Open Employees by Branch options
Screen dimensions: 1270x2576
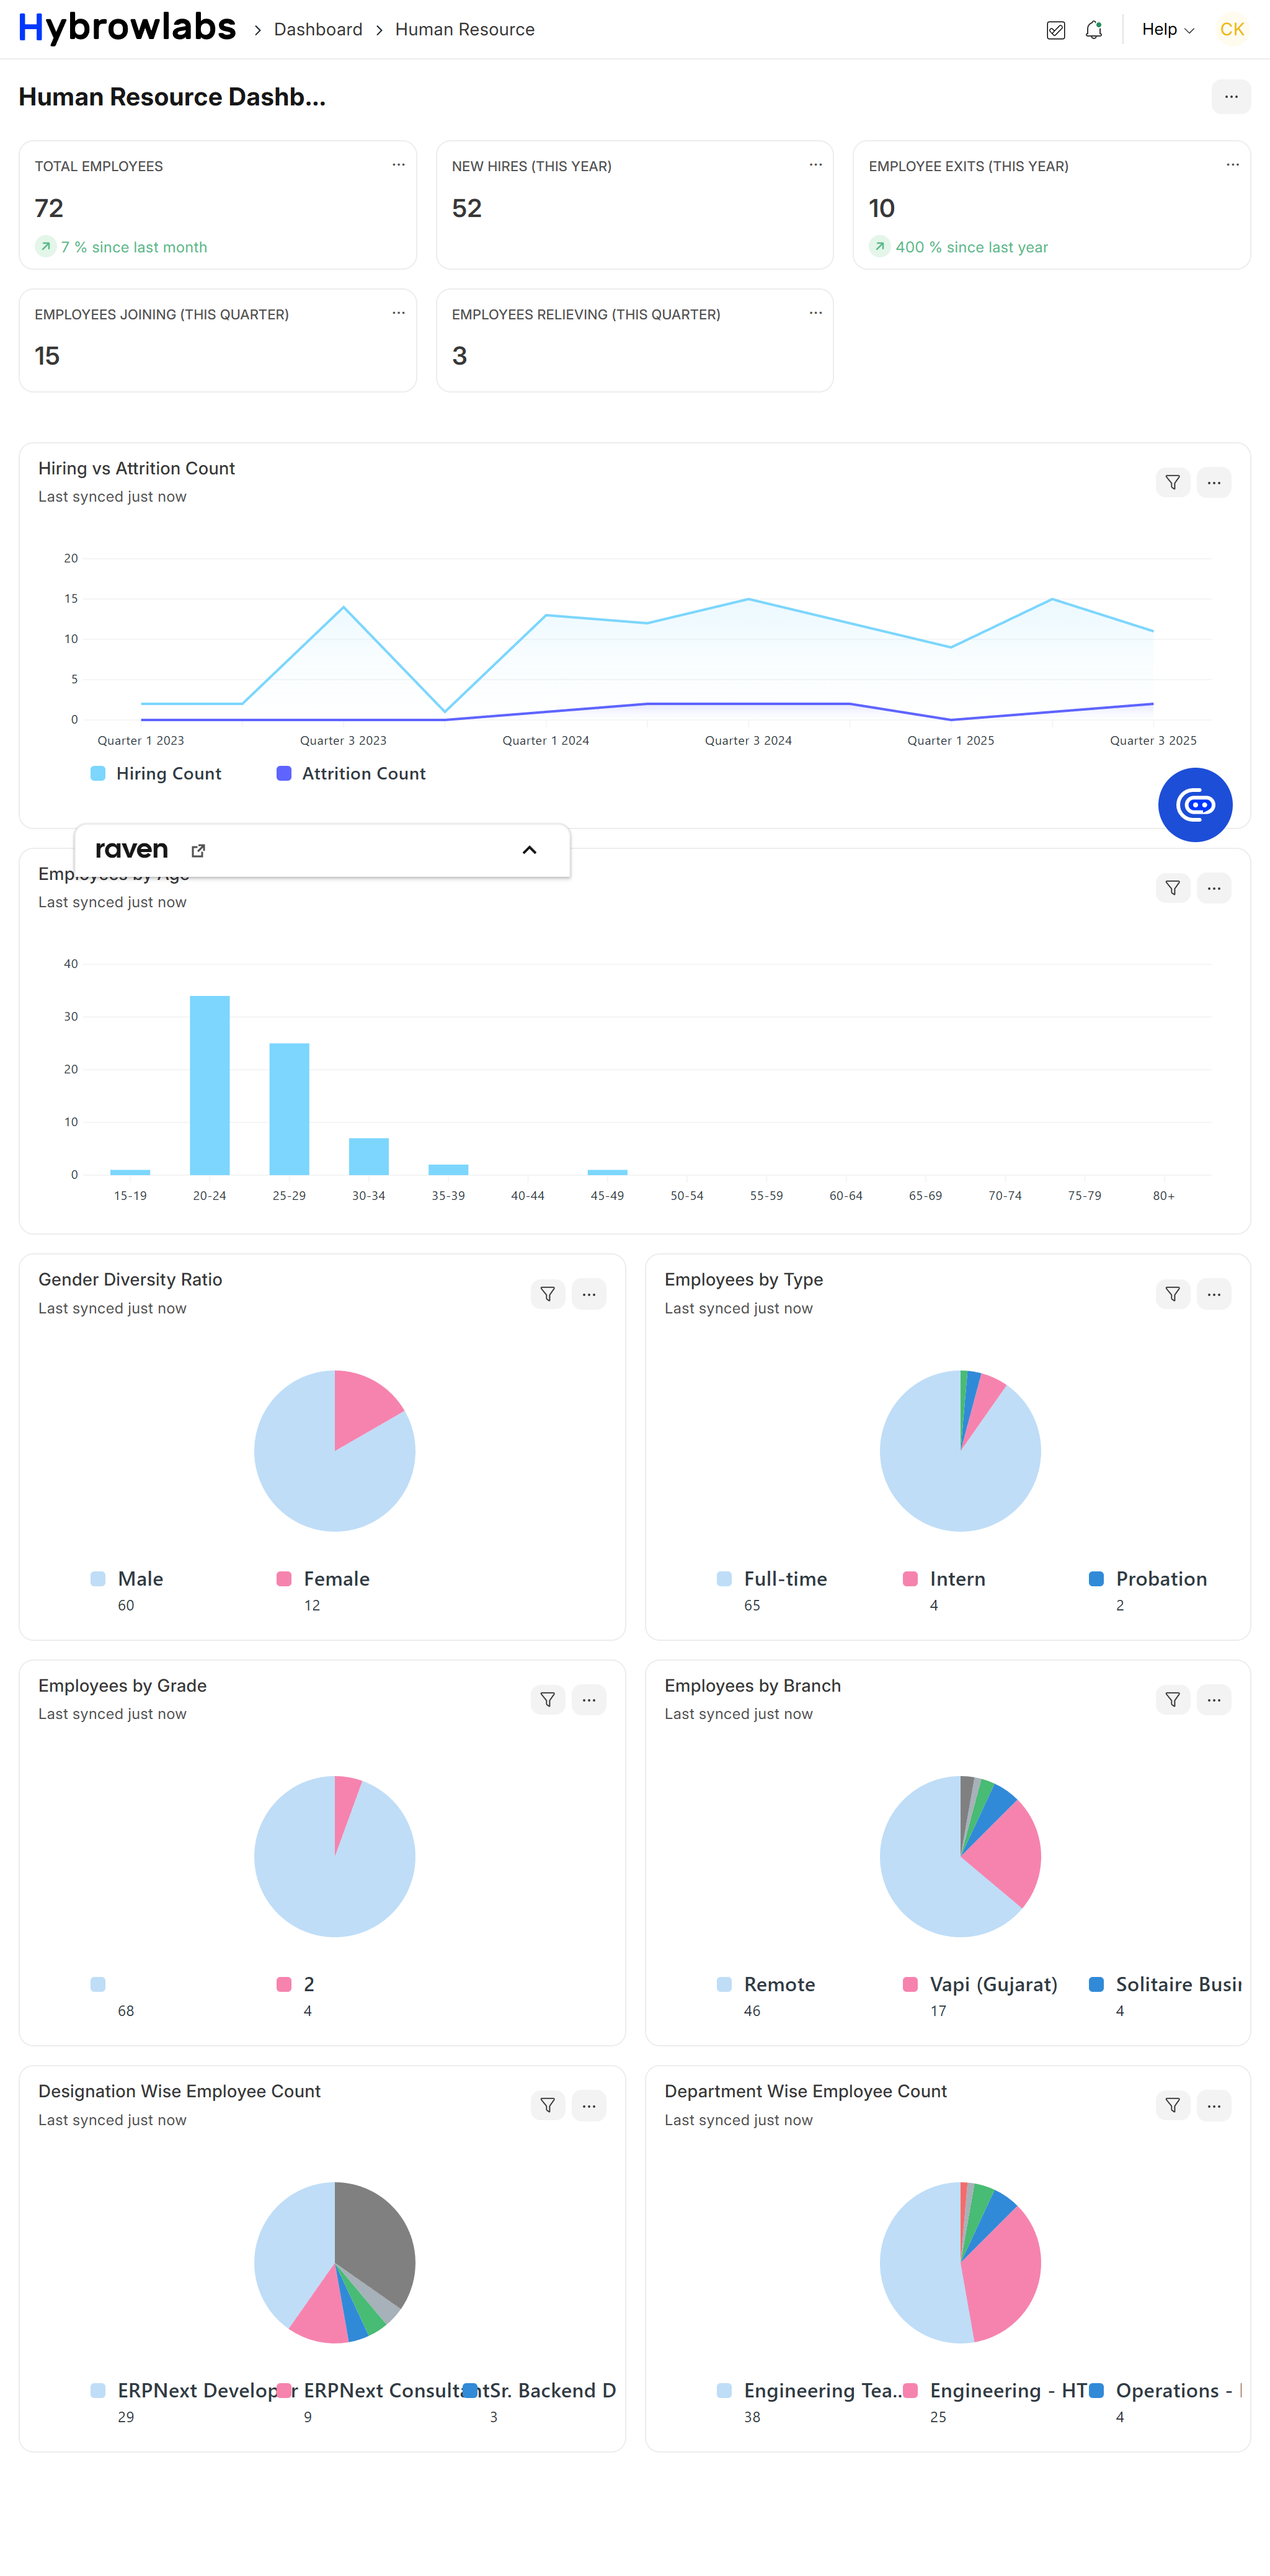coord(1214,1700)
